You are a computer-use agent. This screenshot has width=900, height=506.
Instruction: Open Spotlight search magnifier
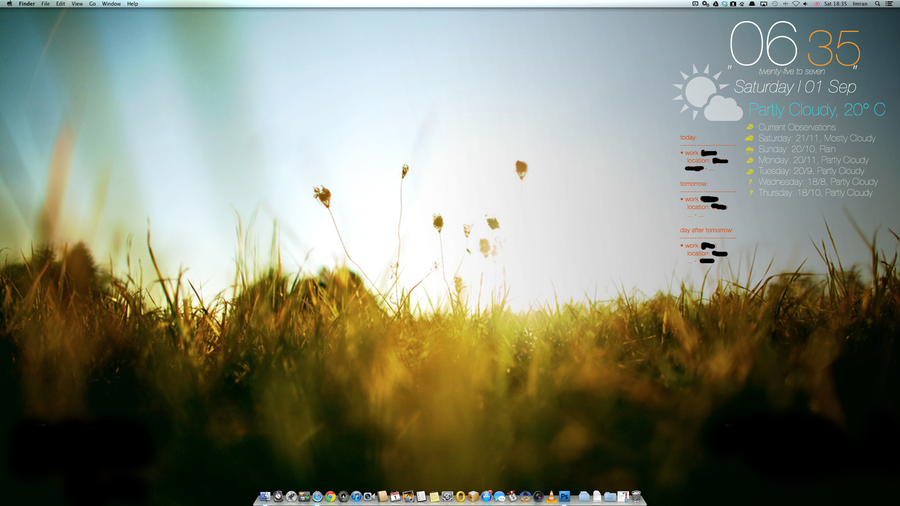tap(878, 3)
